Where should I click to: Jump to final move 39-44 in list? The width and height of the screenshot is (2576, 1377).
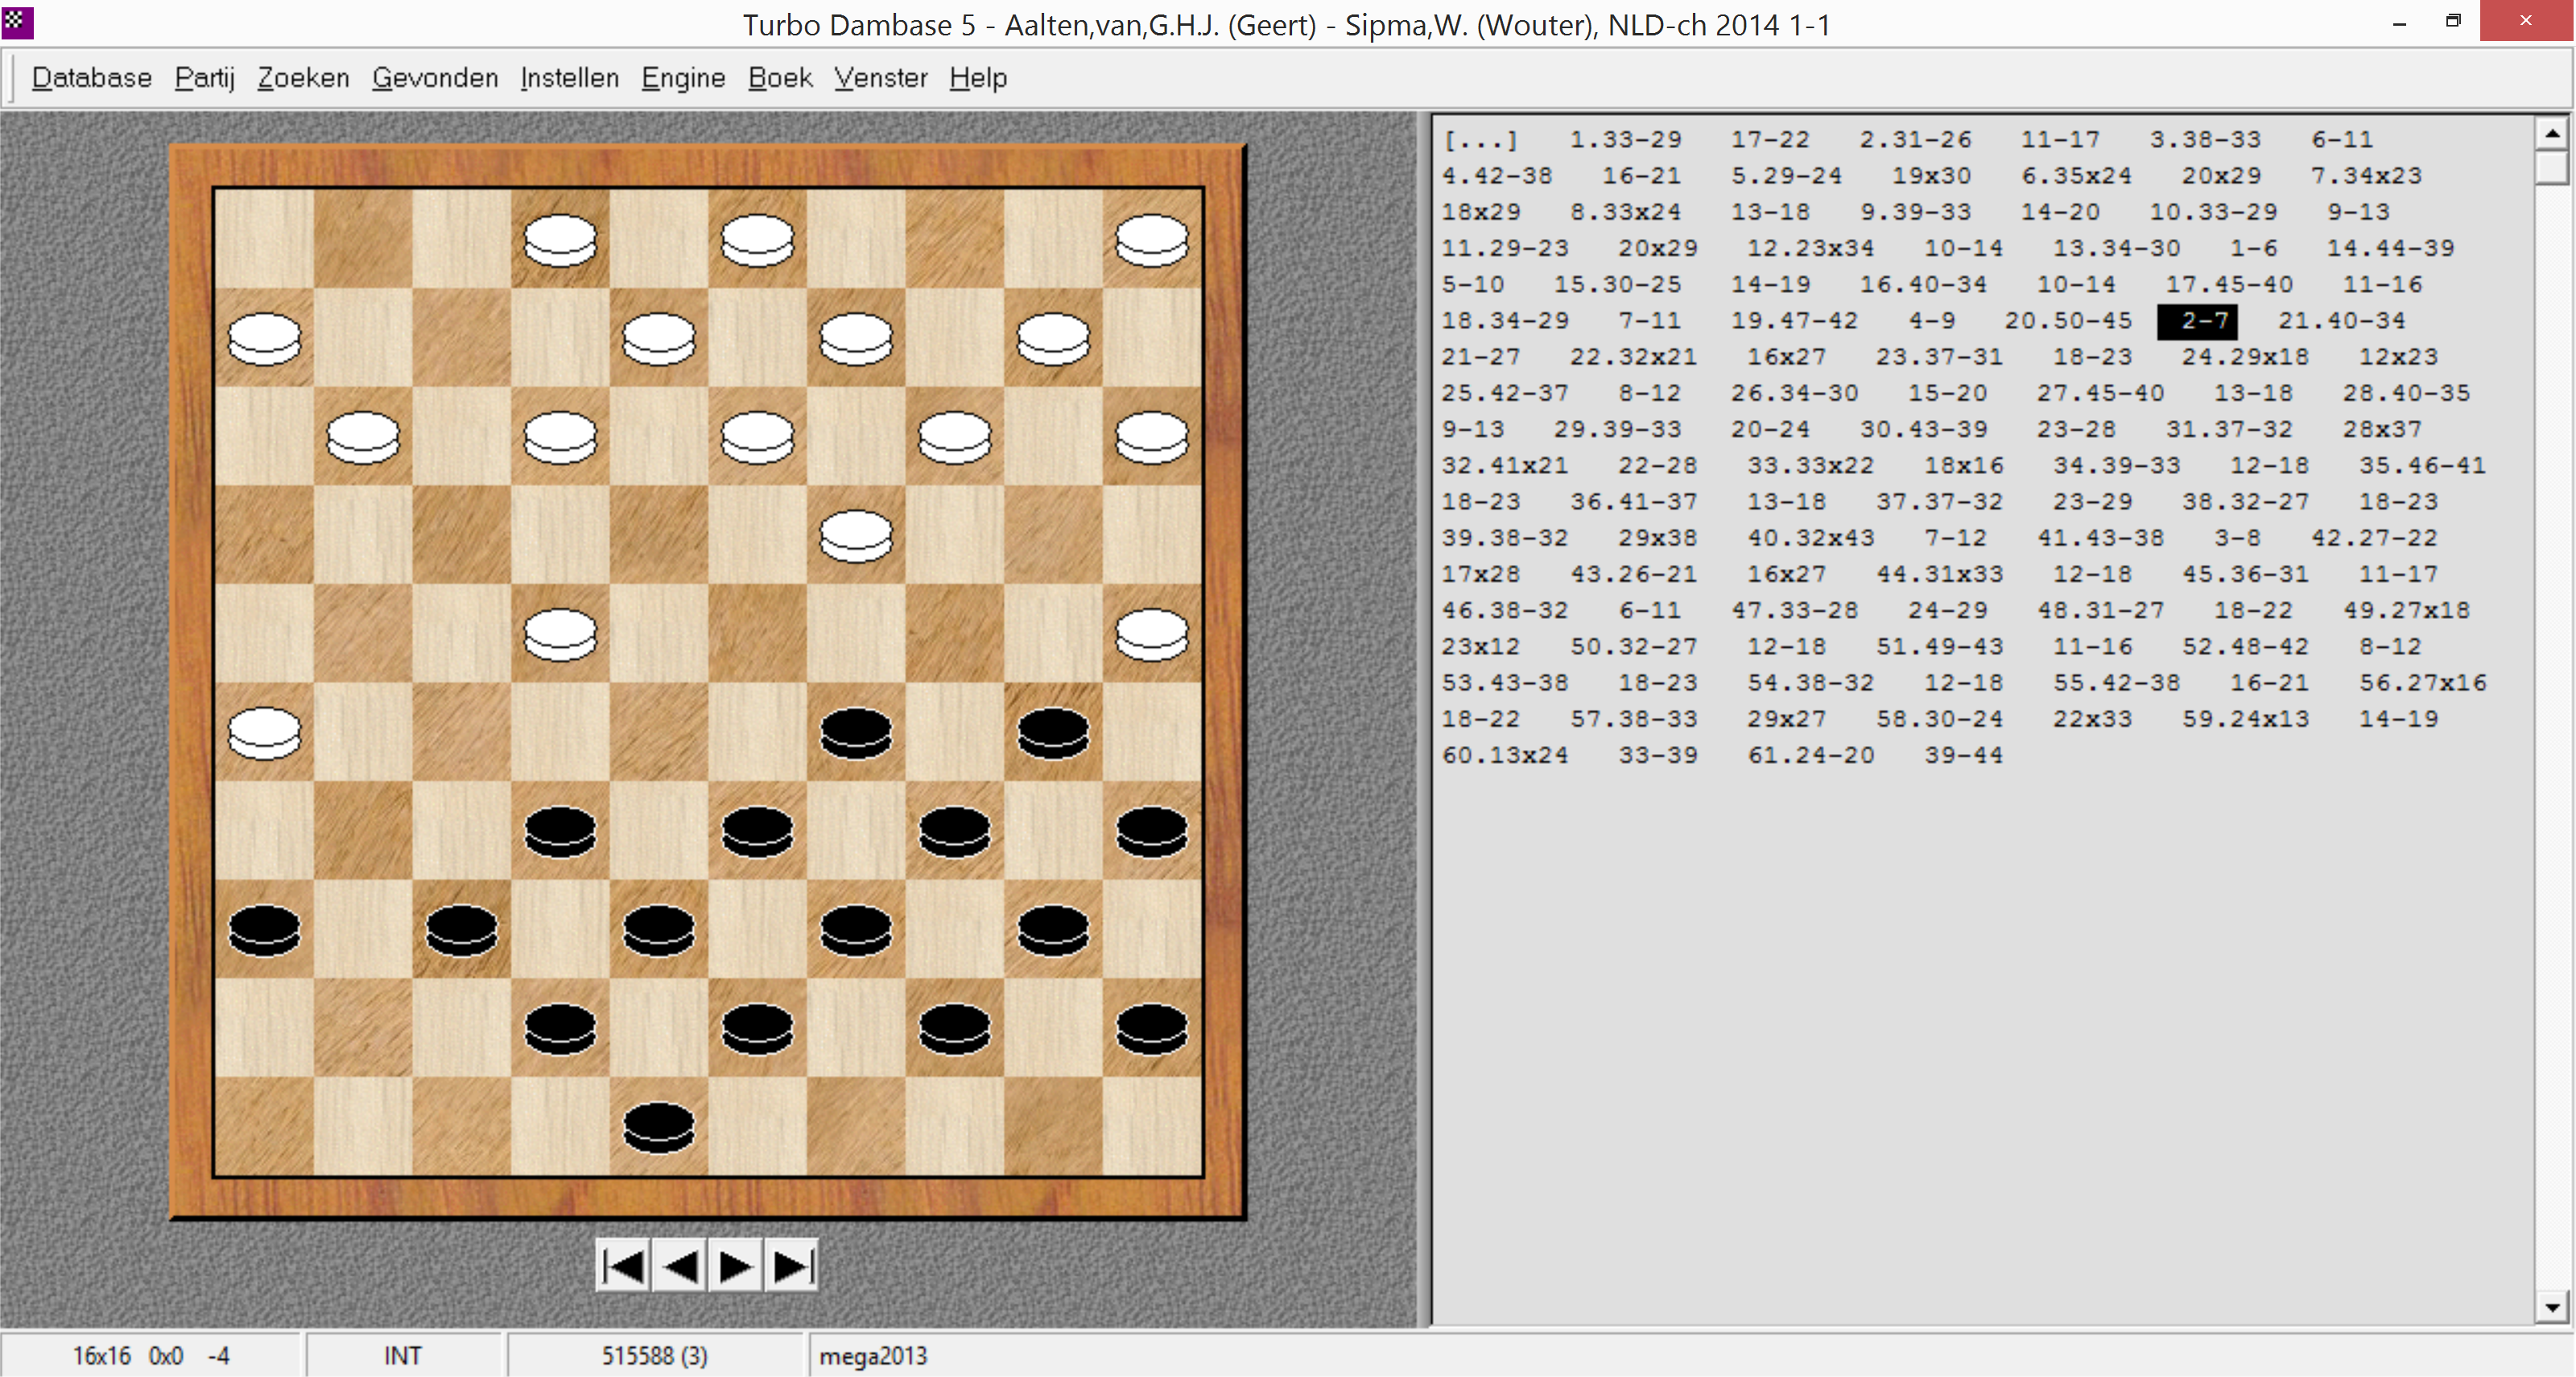coord(1963,756)
